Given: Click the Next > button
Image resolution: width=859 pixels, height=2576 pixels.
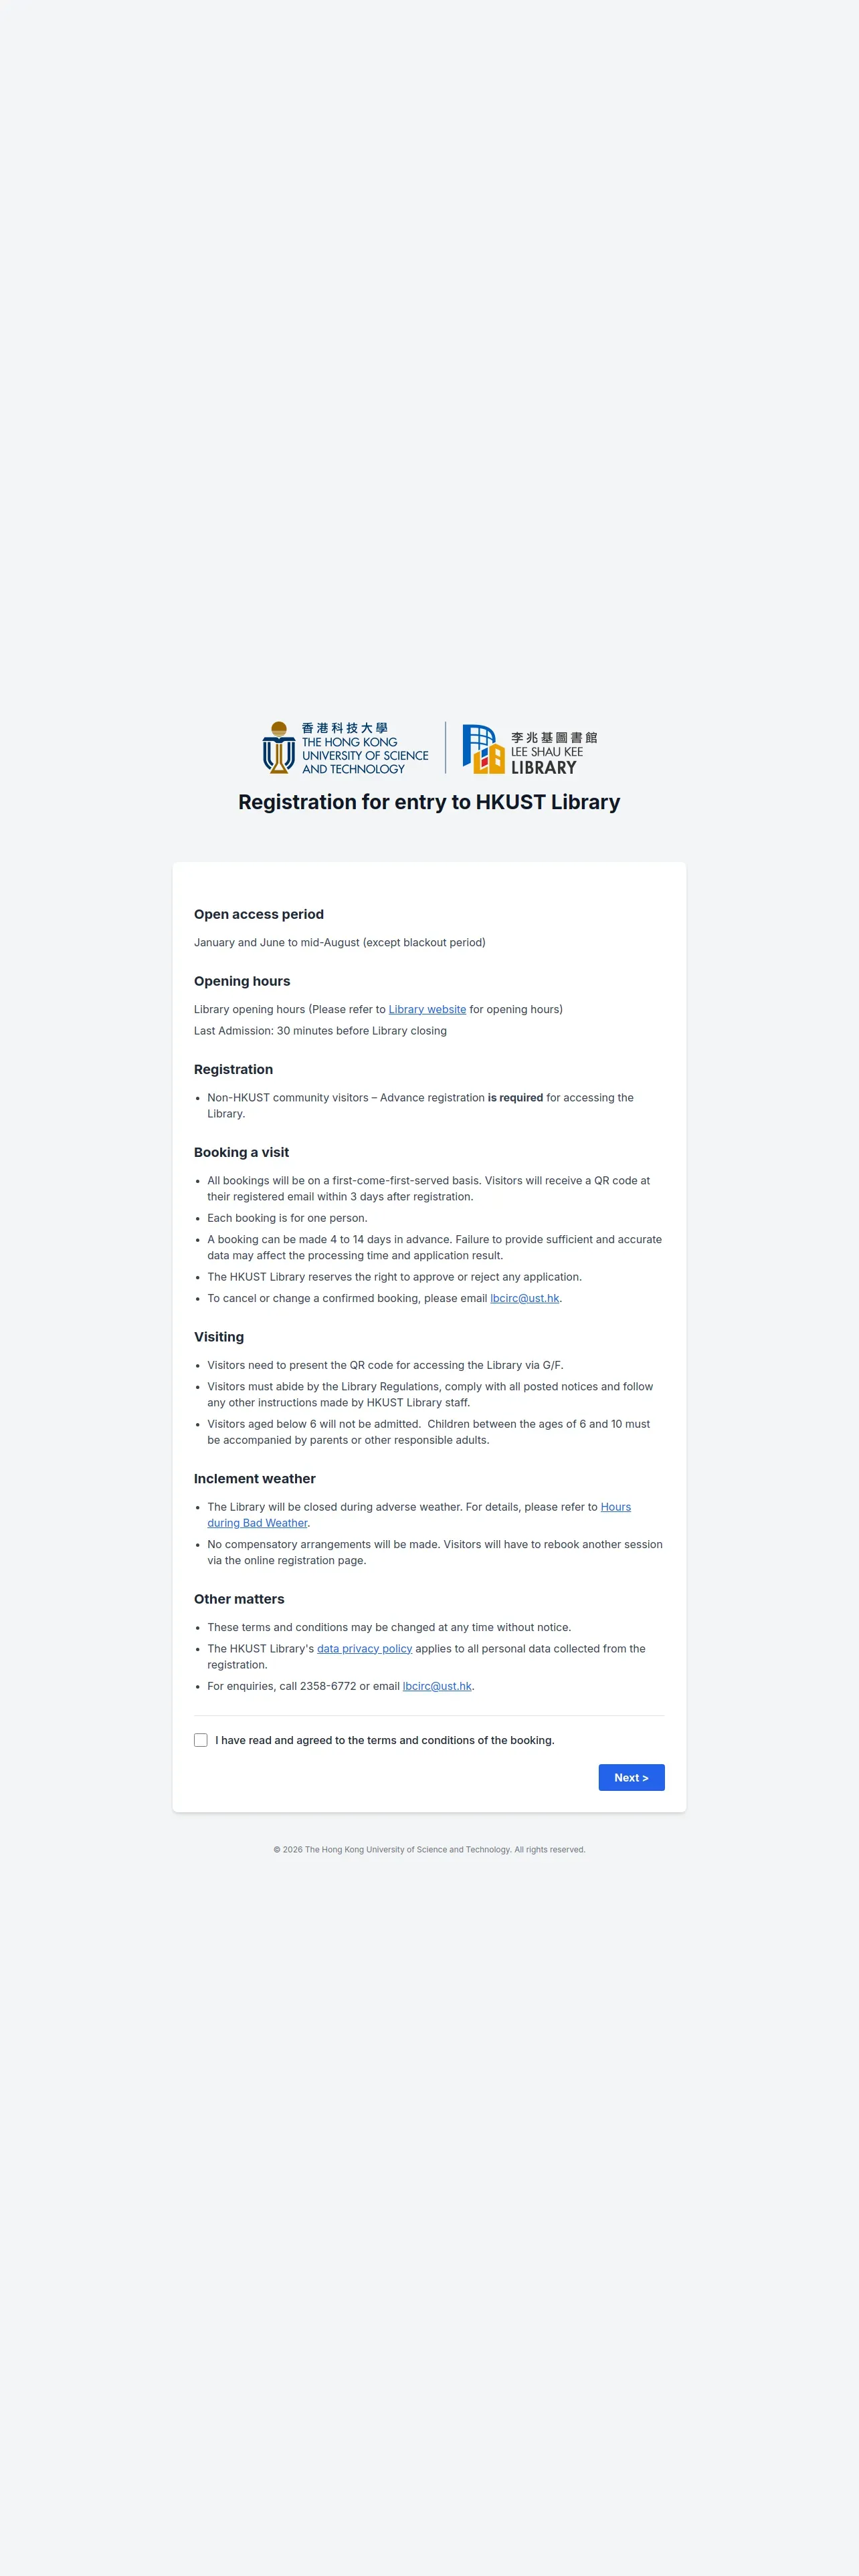Looking at the screenshot, I should pyautogui.click(x=631, y=1777).
